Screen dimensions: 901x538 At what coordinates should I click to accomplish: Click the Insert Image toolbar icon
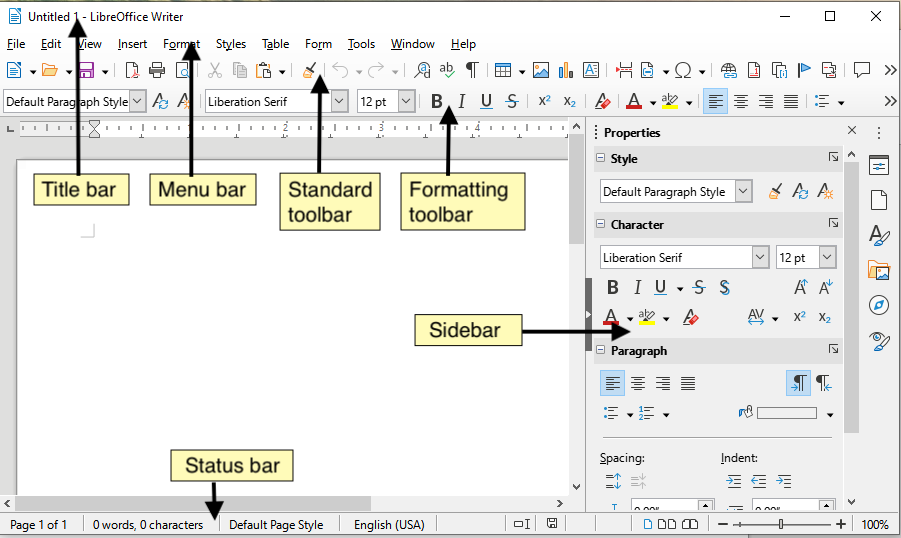(x=541, y=70)
